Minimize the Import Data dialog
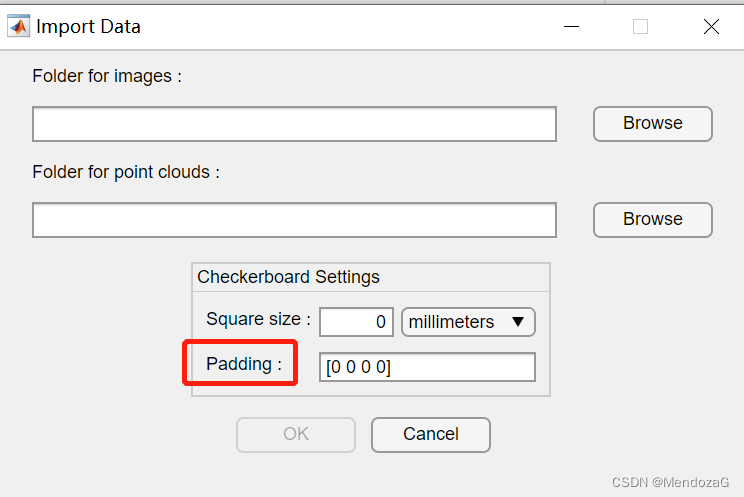The height and width of the screenshot is (497, 744). coord(571,27)
